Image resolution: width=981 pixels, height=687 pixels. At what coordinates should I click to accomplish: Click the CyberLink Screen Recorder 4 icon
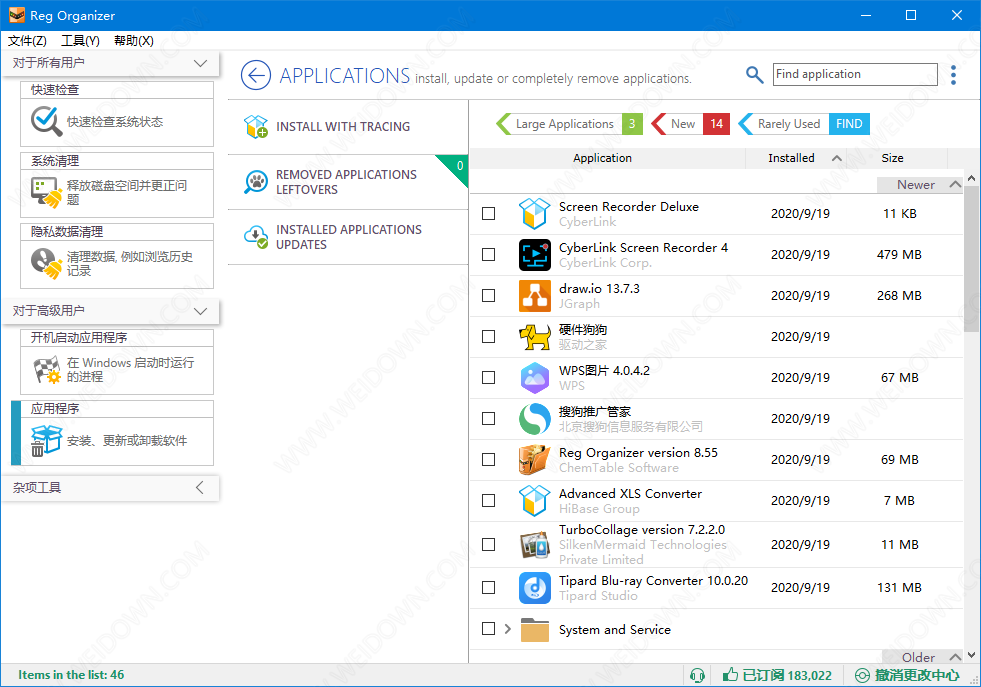(535, 255)
